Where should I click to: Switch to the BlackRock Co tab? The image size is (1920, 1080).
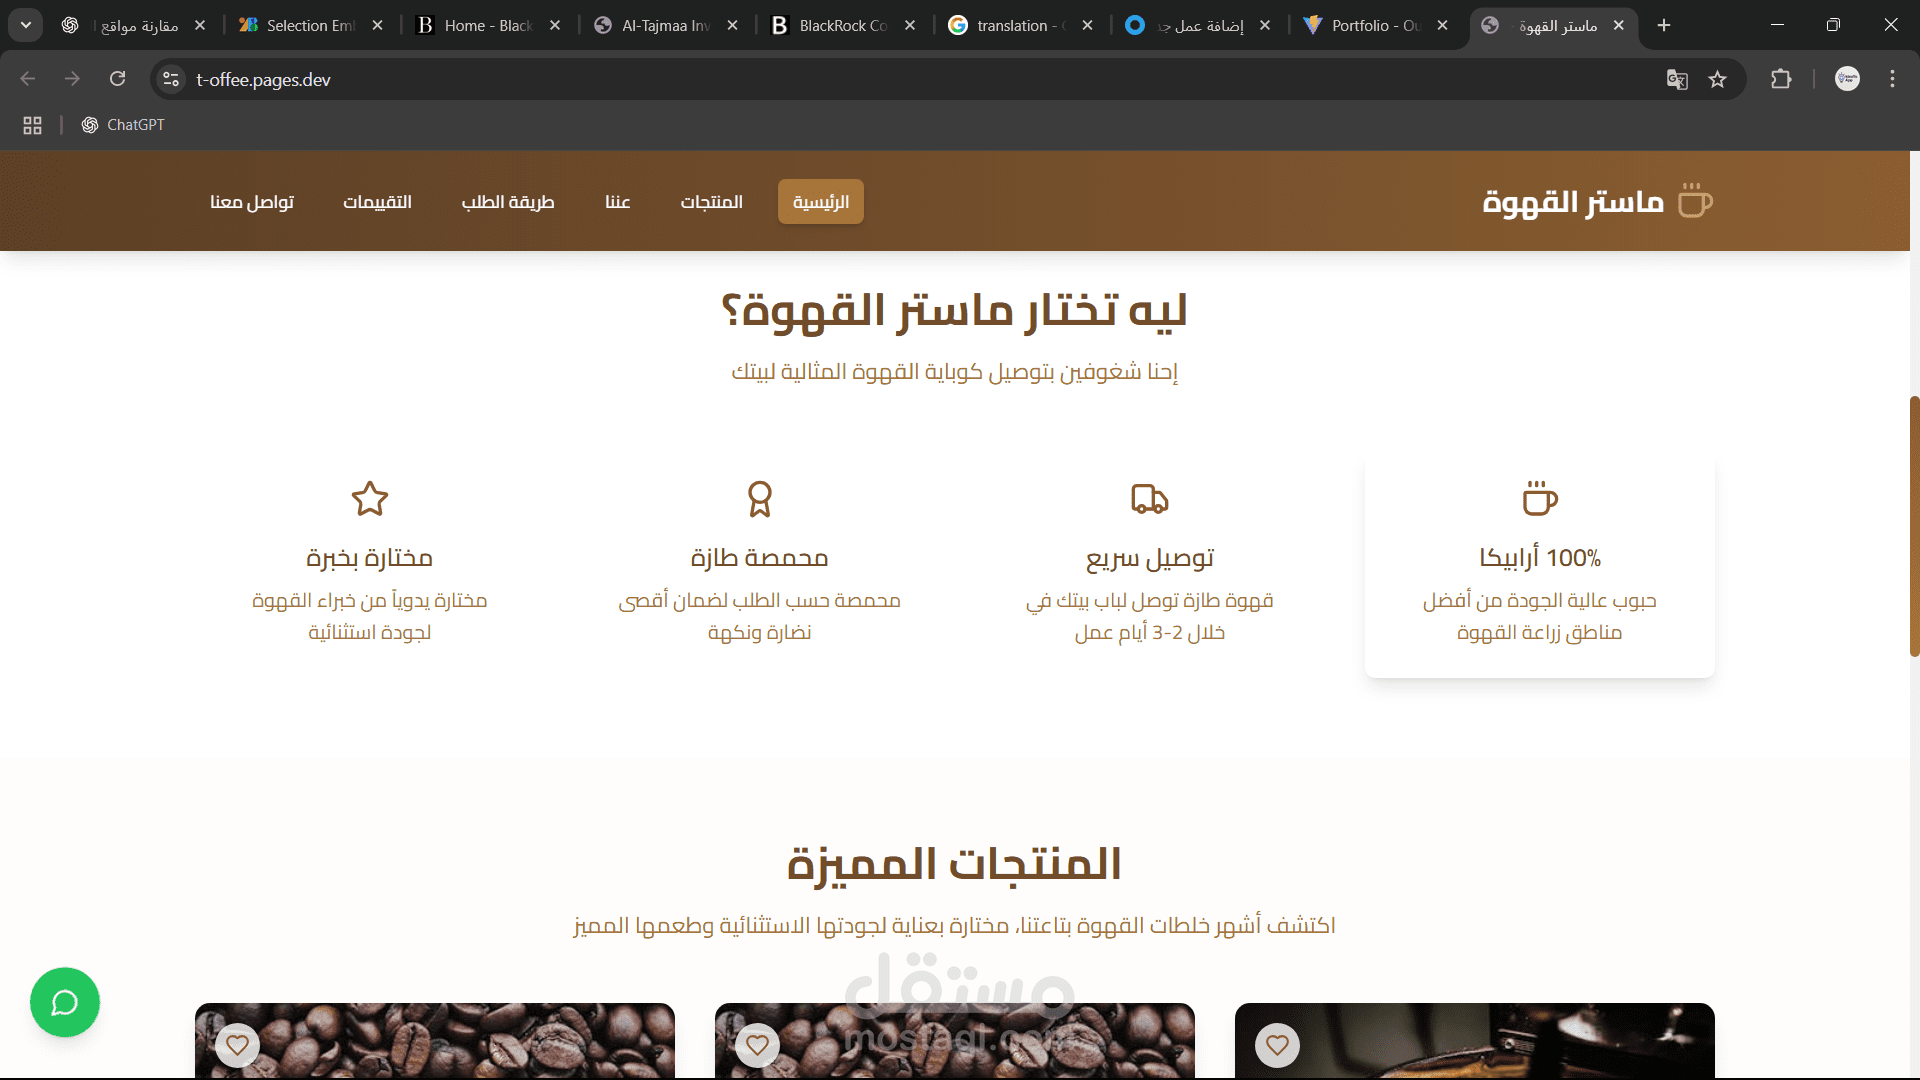click(x=842, y=25)
